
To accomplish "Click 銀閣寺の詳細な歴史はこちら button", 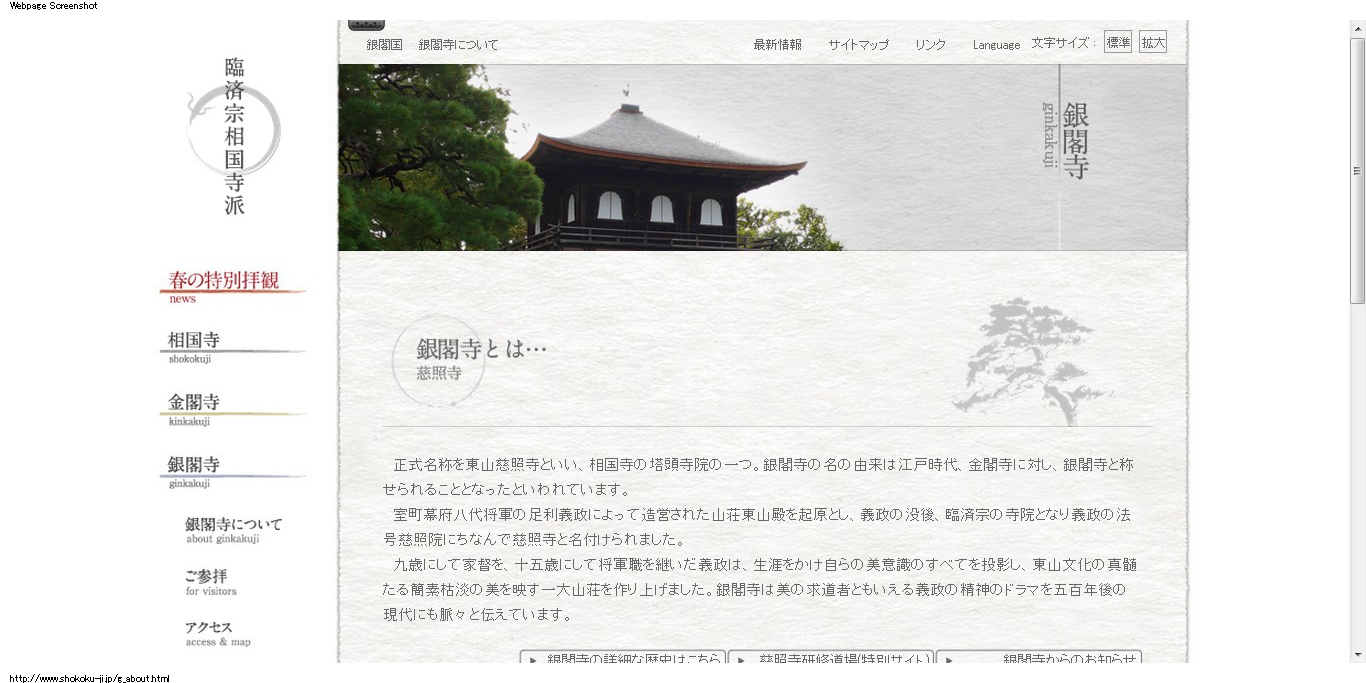I will 622,657.
